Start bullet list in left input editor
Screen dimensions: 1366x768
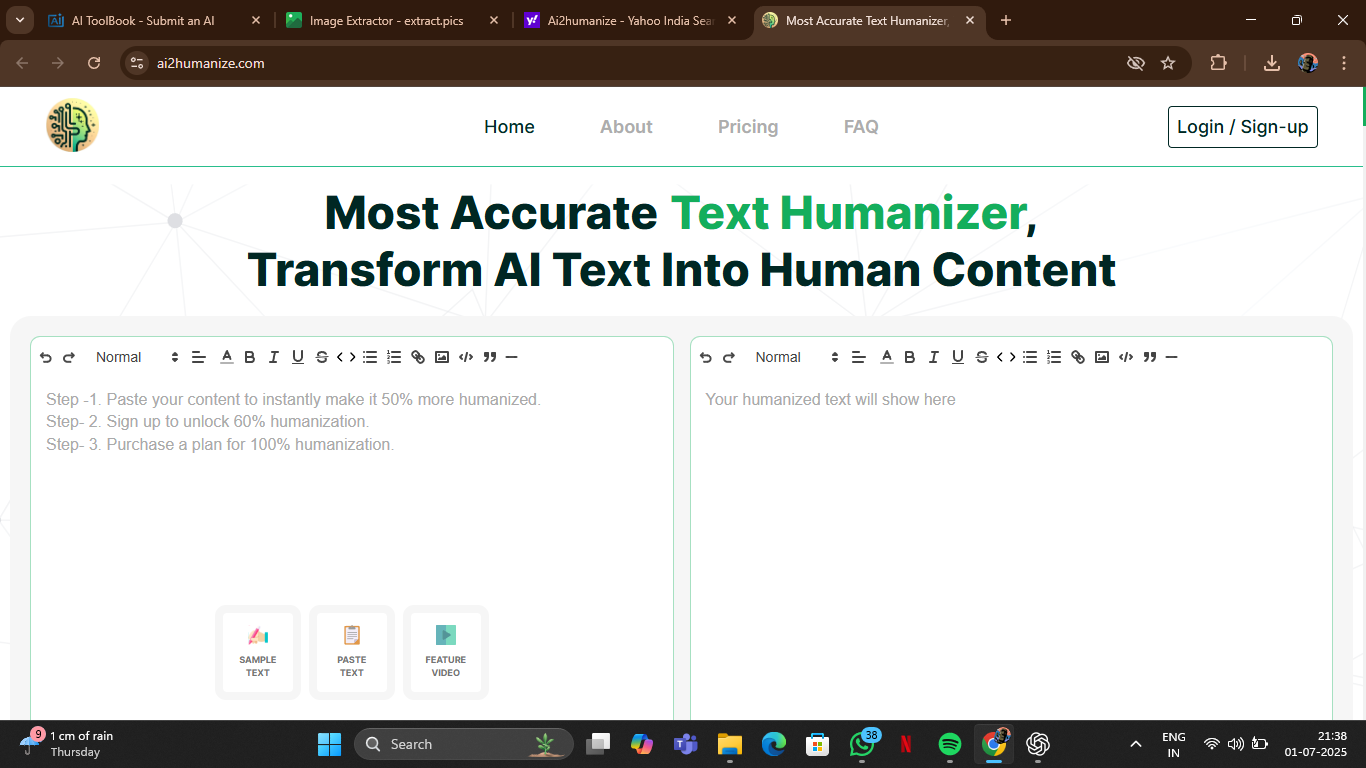370,357
